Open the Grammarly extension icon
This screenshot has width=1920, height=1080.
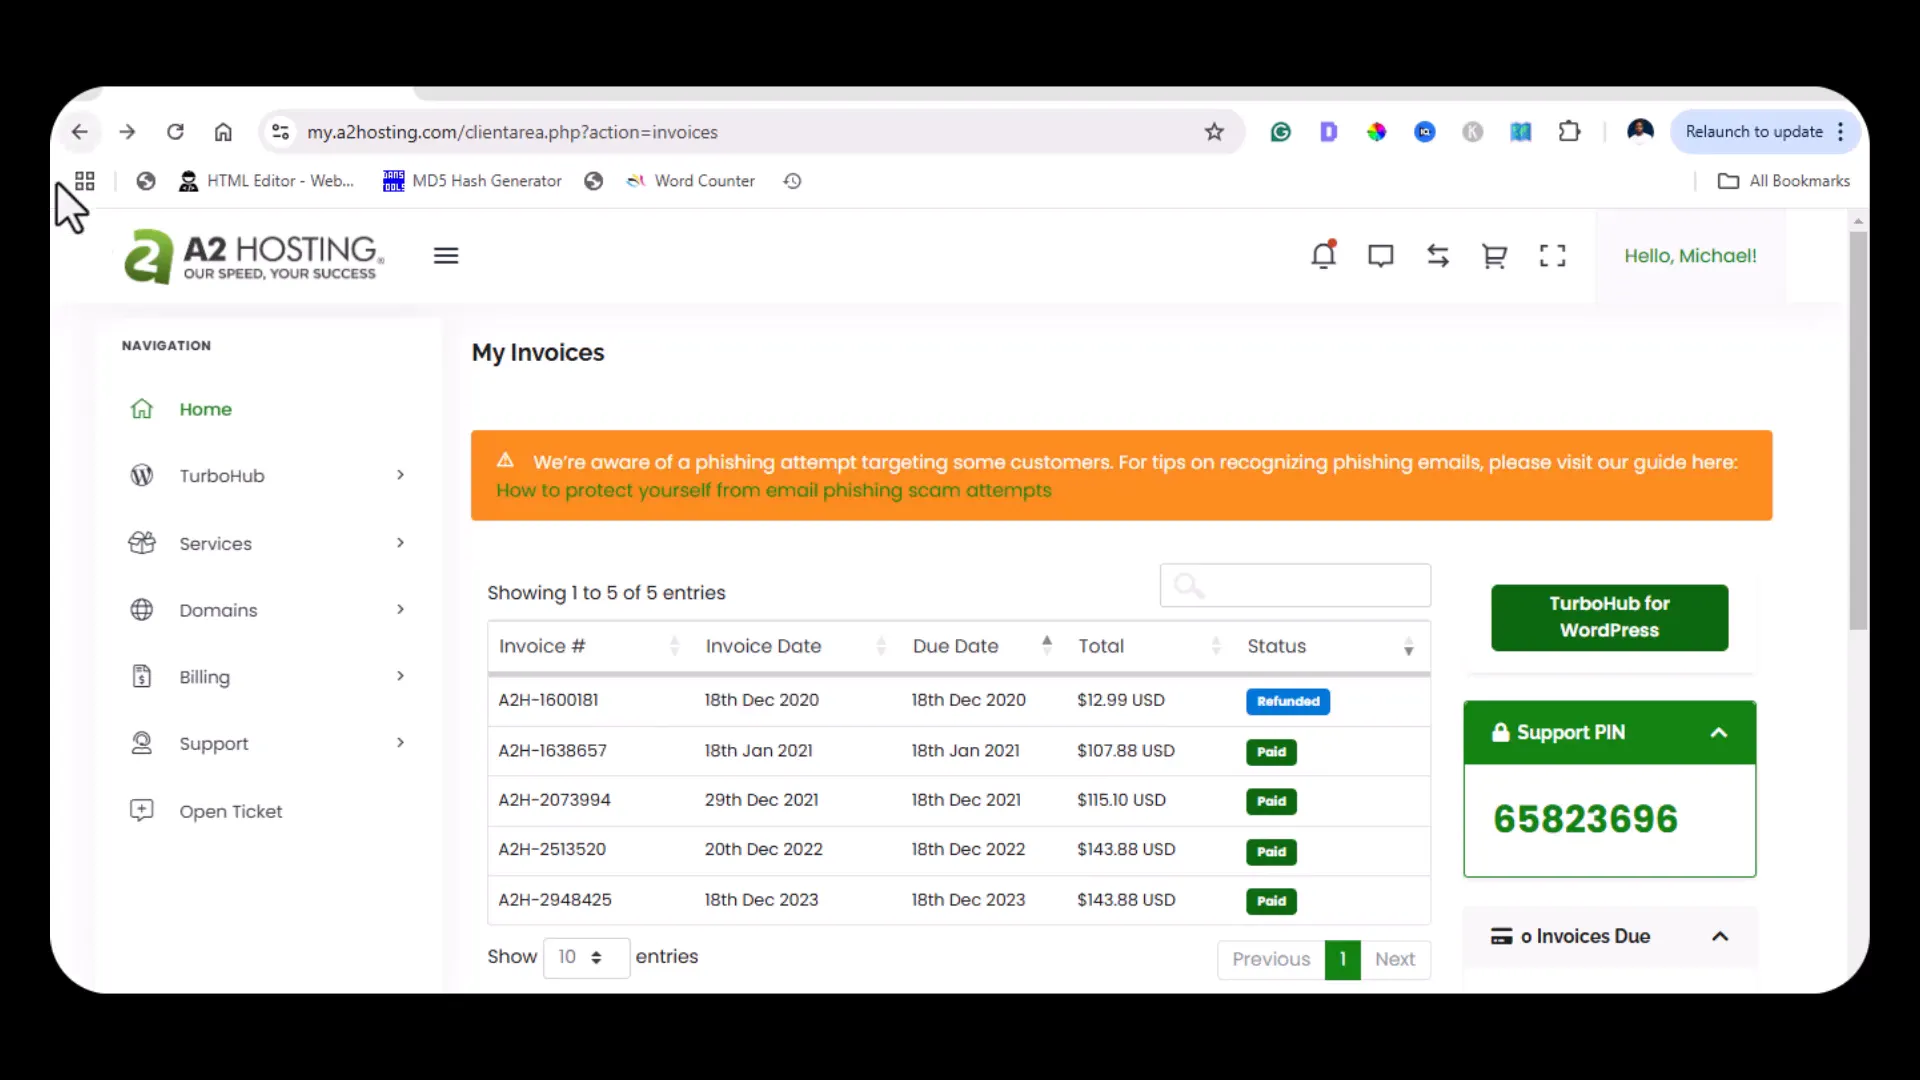tap(1280, 132)
